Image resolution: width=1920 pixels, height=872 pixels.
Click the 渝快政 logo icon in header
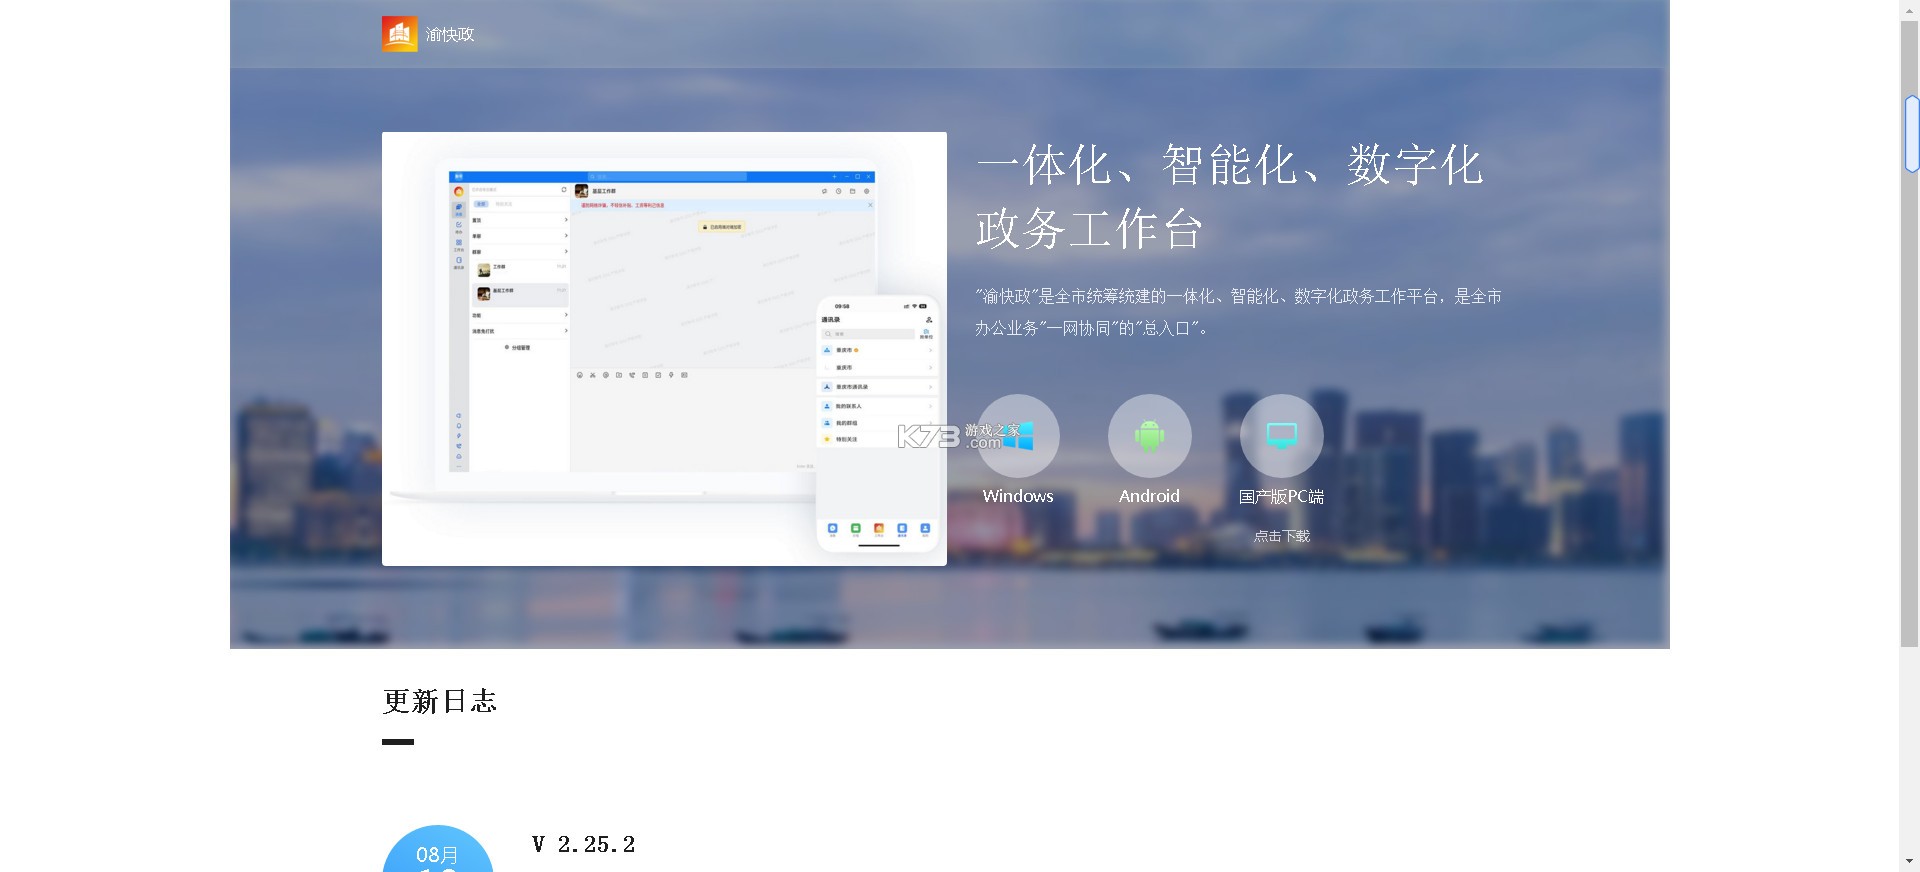pyautogui.click(x=399, y=34)
